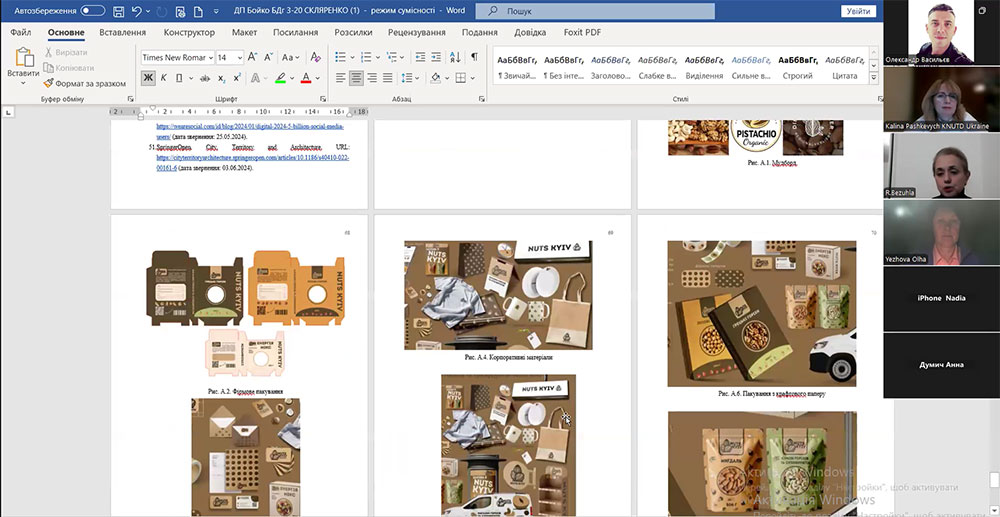Click the Save icon in title bar
Screen dimensions: 1000x517
point(119,11)
